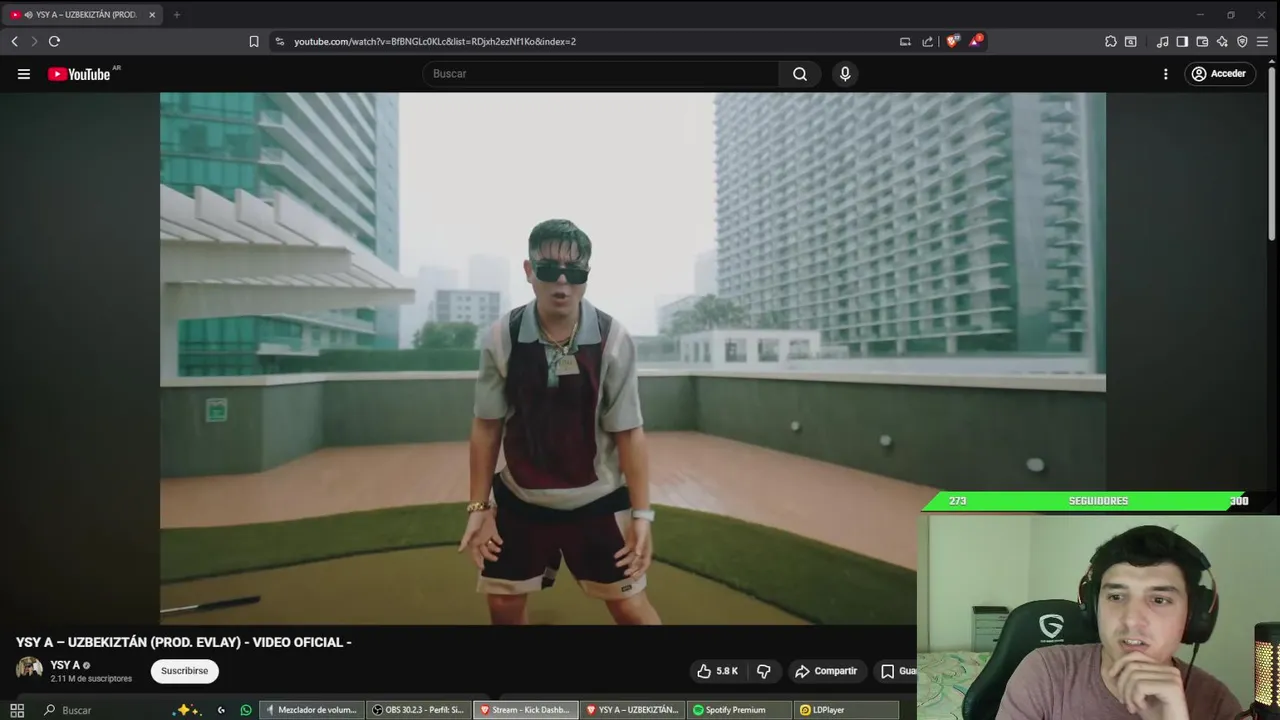Open the YSY A channel name link

point(65,665)
